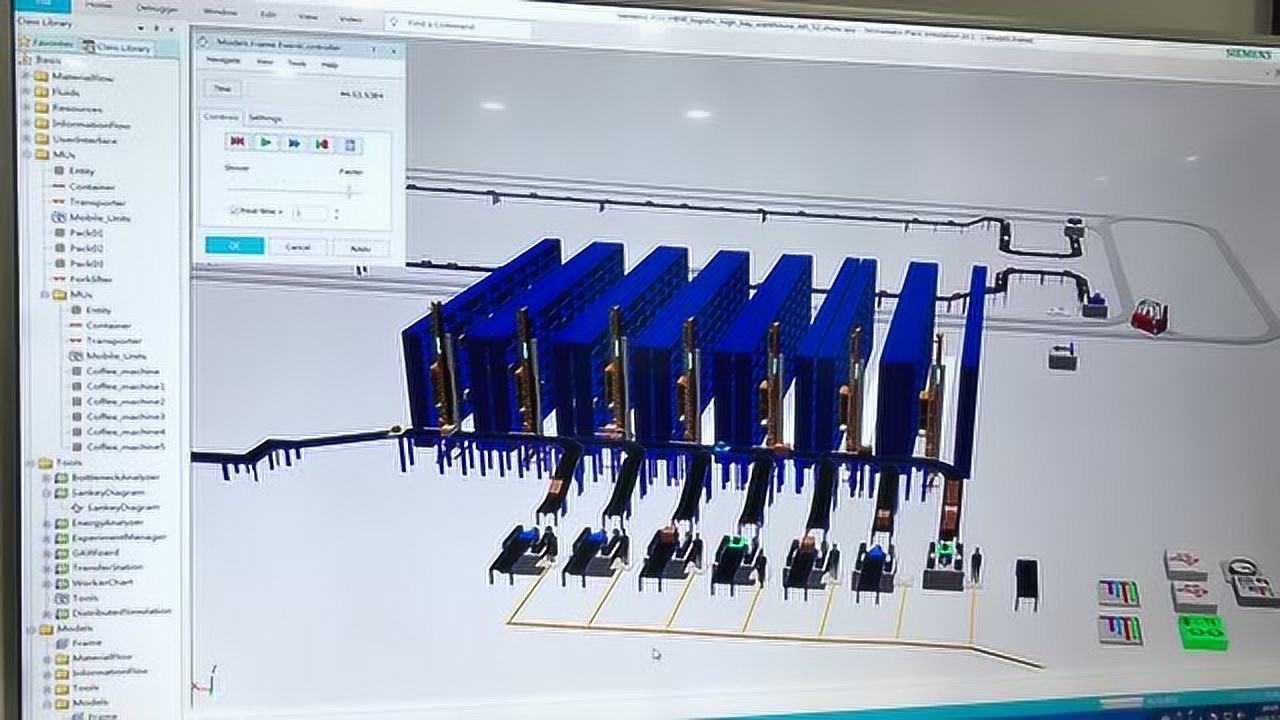Click the EventController dialog help question mark
The height and width of the screenshot is (720, 1280).
(x=374, y=48)
